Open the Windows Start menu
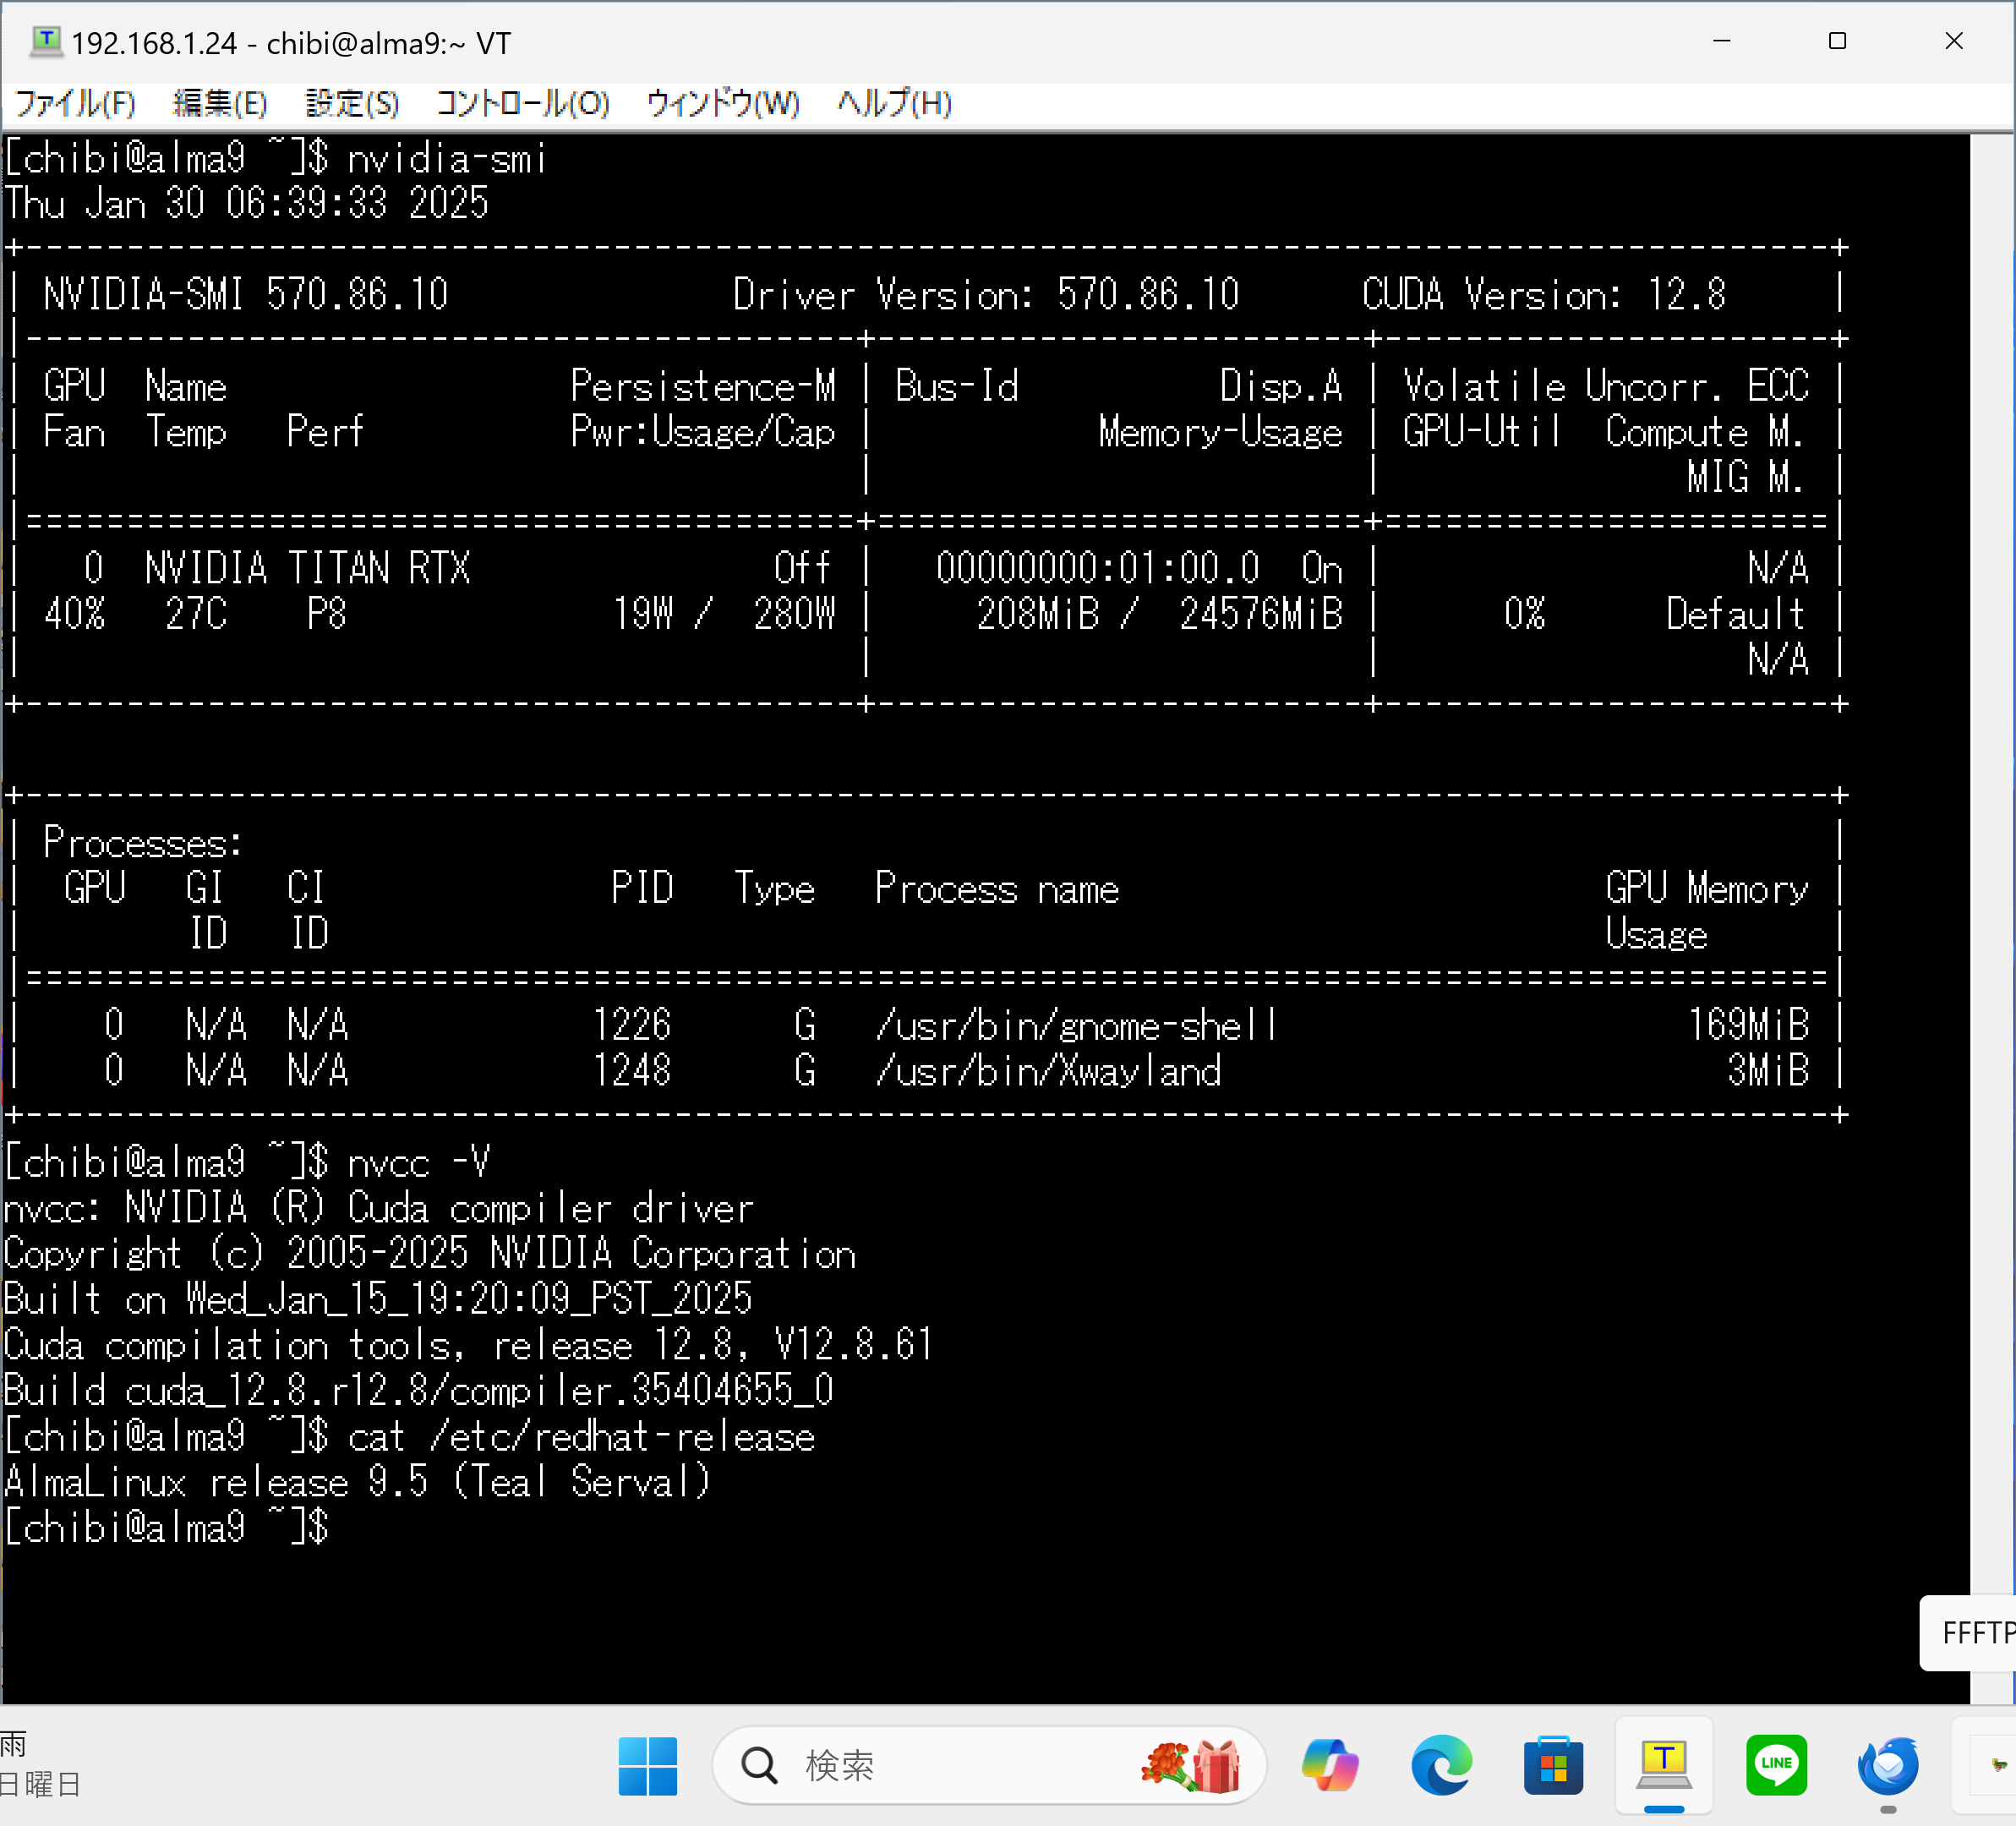 647,1765
